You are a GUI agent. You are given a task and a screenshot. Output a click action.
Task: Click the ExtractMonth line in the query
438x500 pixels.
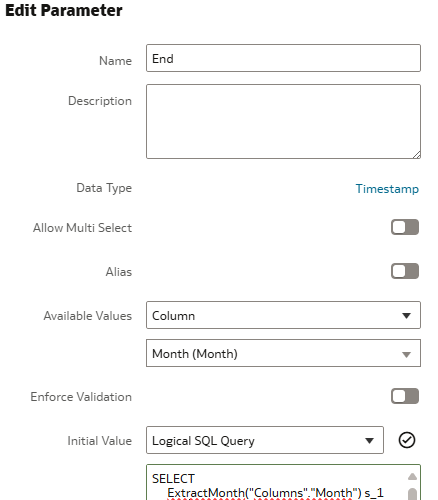[x=275, y=493]
